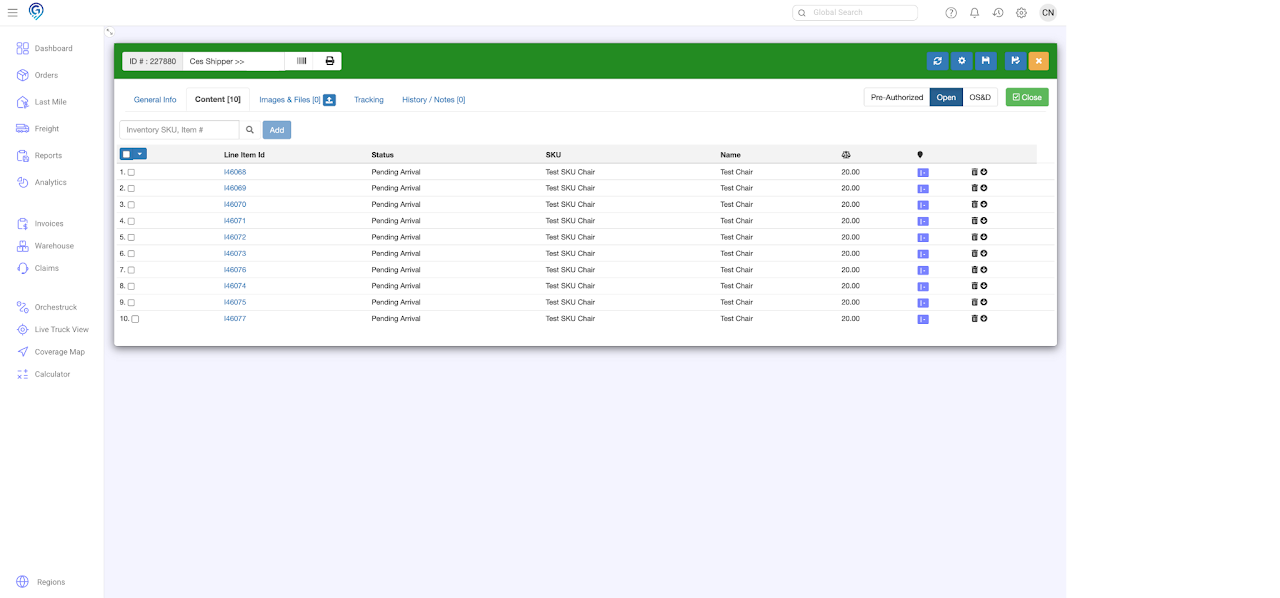Click the blue save disk icon
The height and width of the screenshot is (598, 1280).
coord(986,61)
